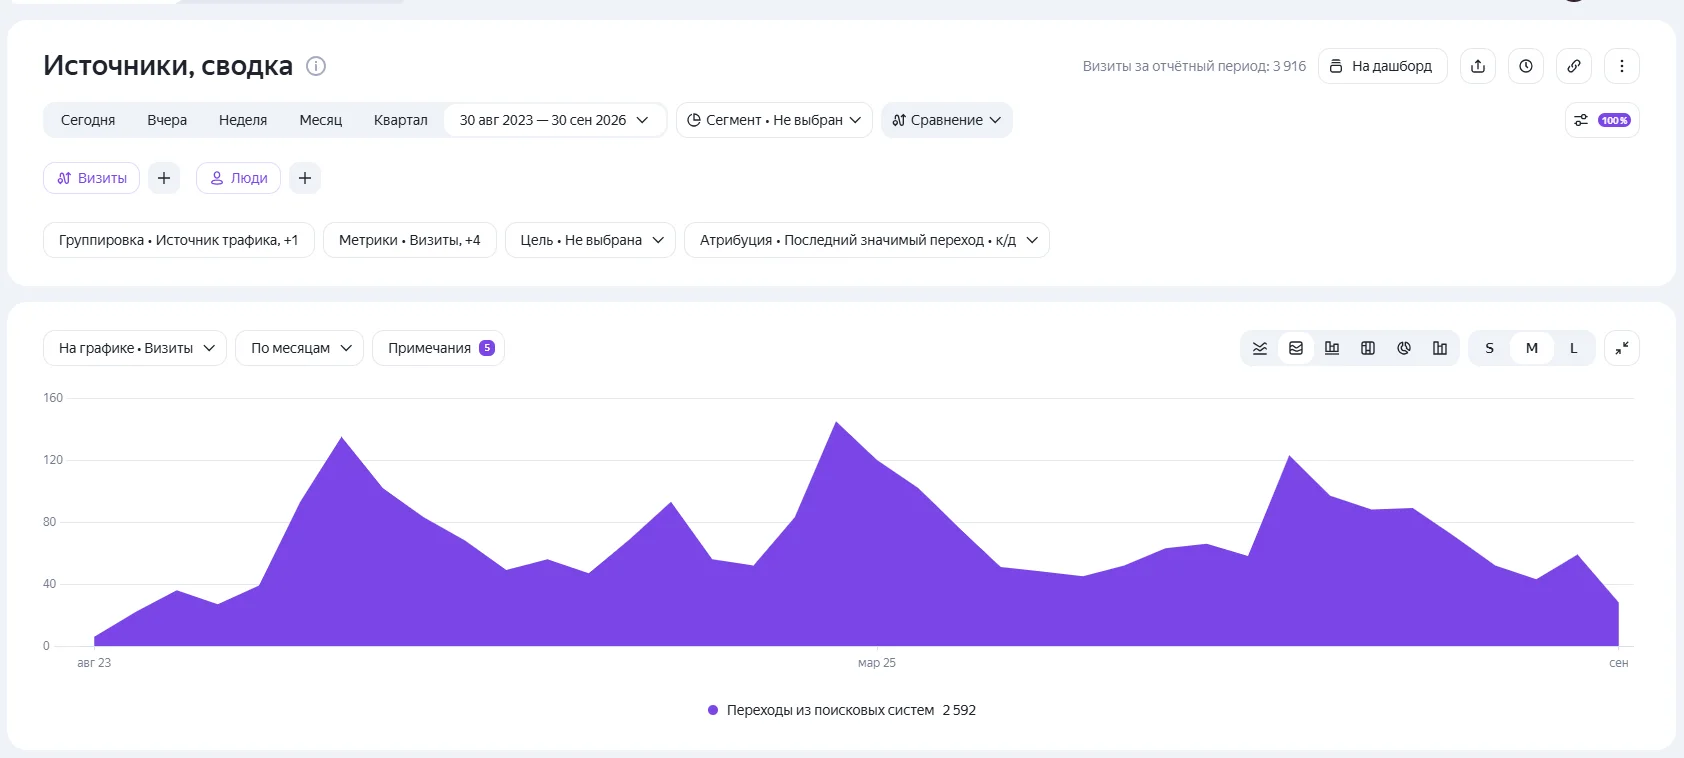Select the boxed stacked columns chart type
Viewport: 1684px width, 758px height.
point(1368,348)
